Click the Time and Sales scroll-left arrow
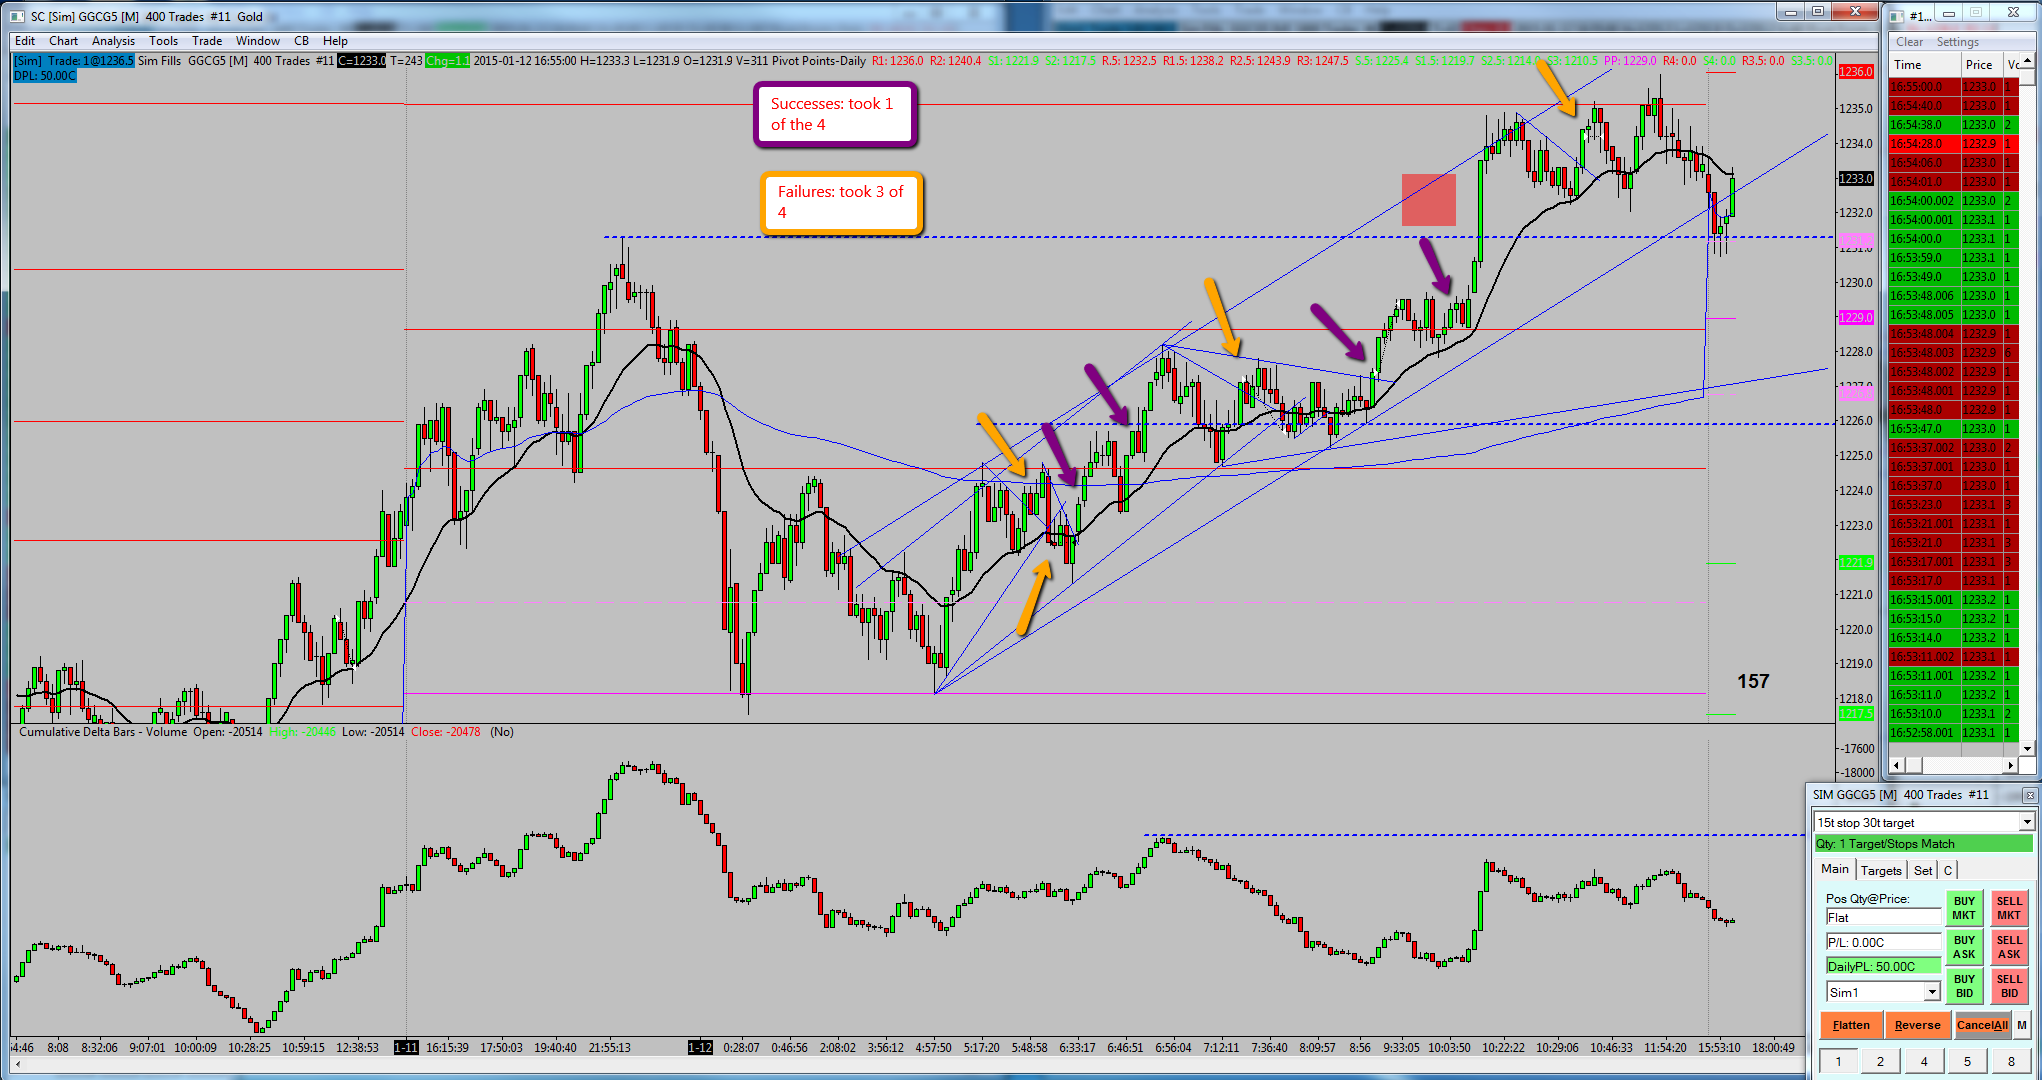 (1897, 765)
